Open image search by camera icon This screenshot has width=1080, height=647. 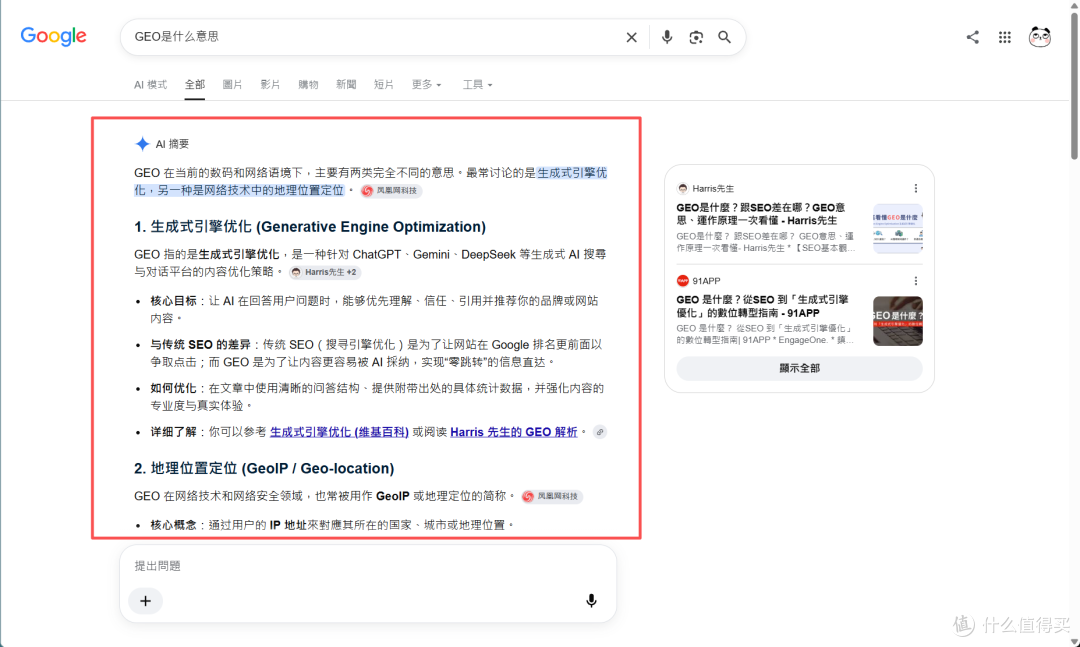[696, 37]
